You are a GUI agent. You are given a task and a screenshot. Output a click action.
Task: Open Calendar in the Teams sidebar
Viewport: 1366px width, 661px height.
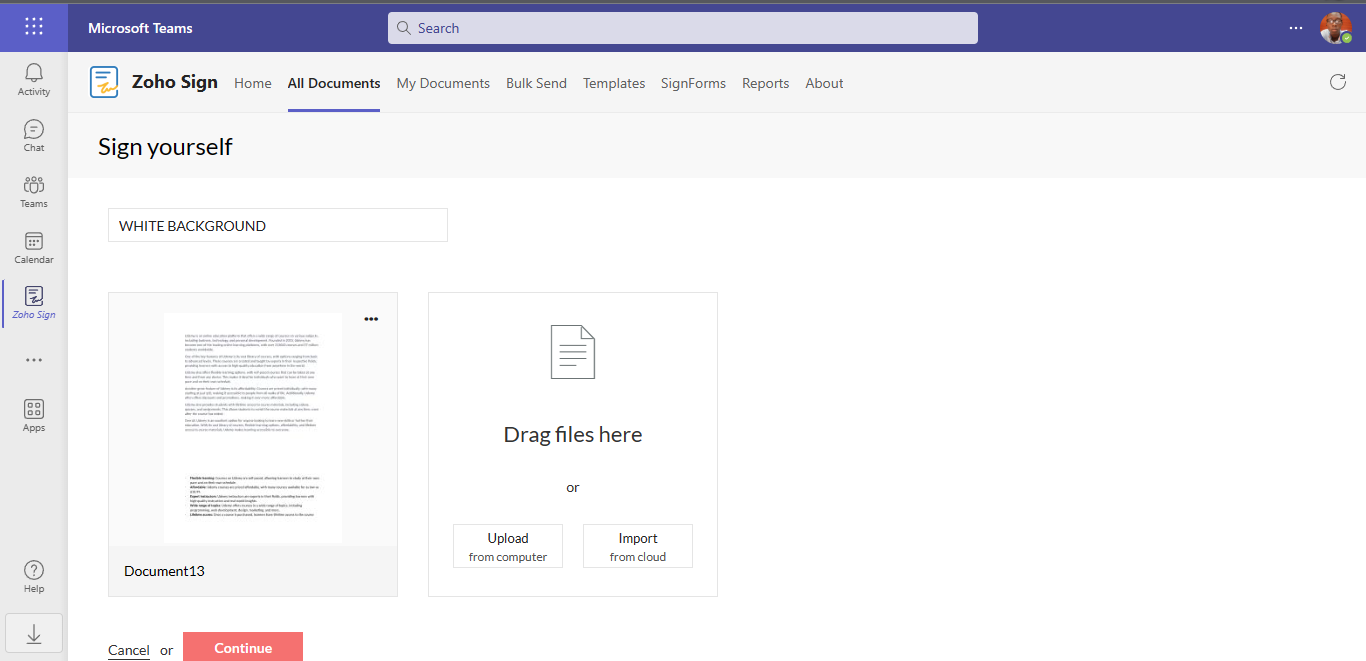34,247
